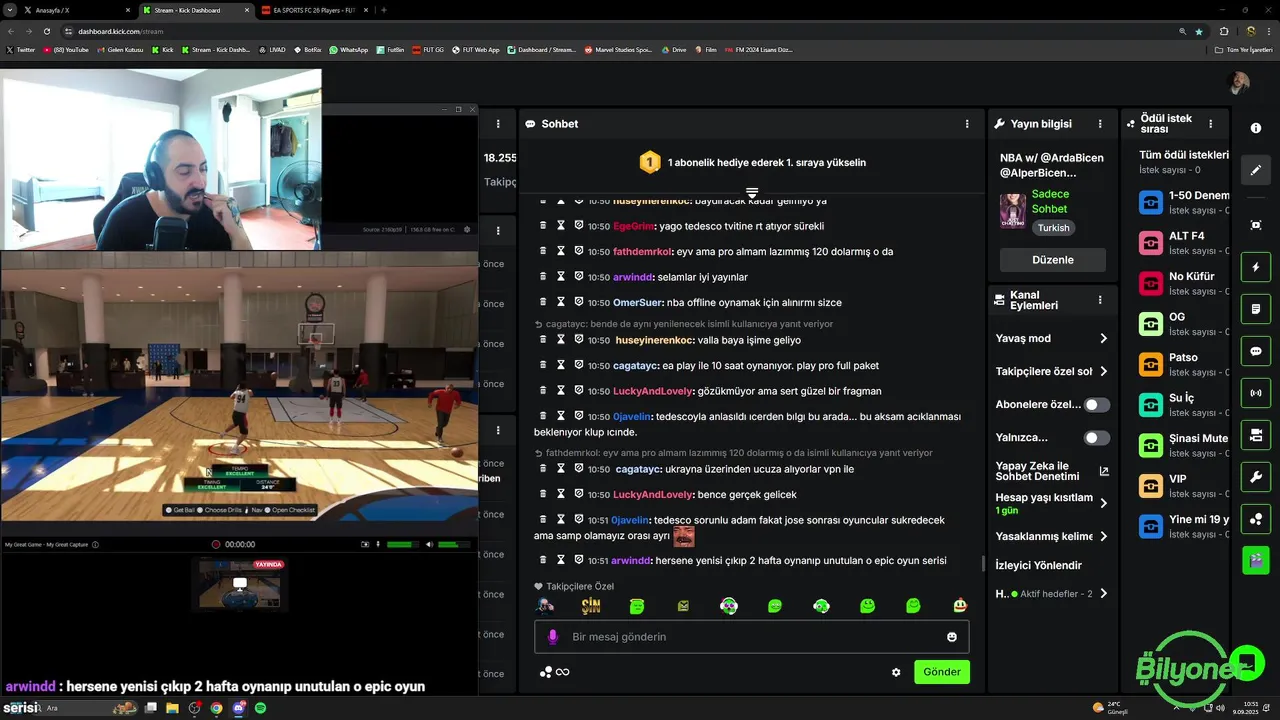Viewport: 1280px width, 720px height.
Task: Expand Aktif hedefler row
Action: [1052, 593]
